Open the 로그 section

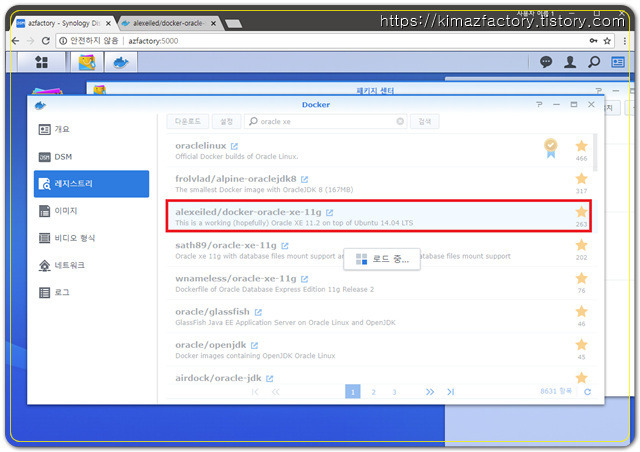91,292
